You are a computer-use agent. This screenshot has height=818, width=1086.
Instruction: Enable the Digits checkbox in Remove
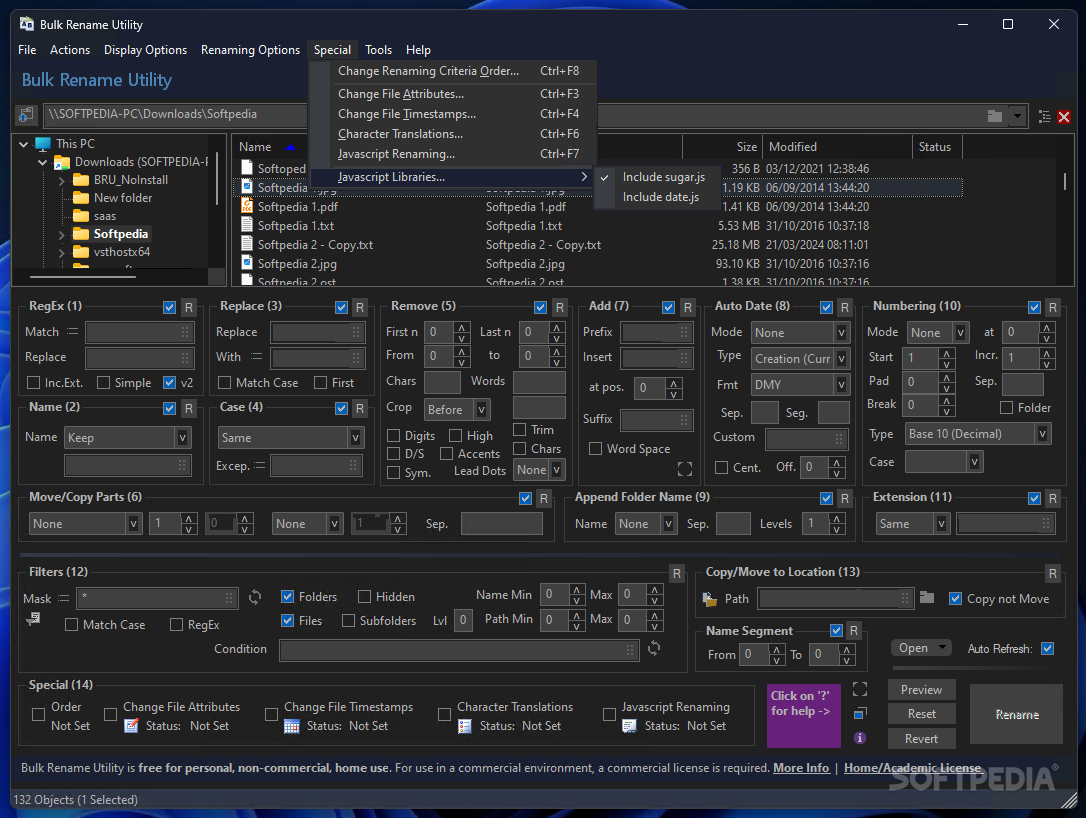393,436
